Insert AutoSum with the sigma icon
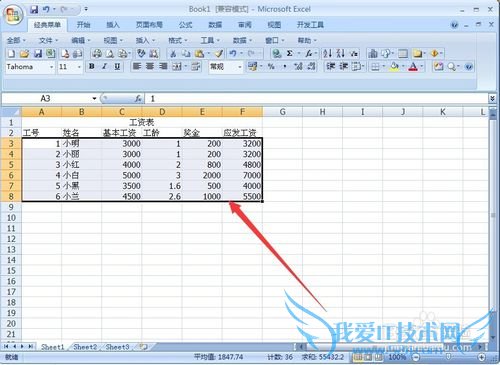Screen dimensions: 500x365 pyautogui.click(x=290, y=53)
